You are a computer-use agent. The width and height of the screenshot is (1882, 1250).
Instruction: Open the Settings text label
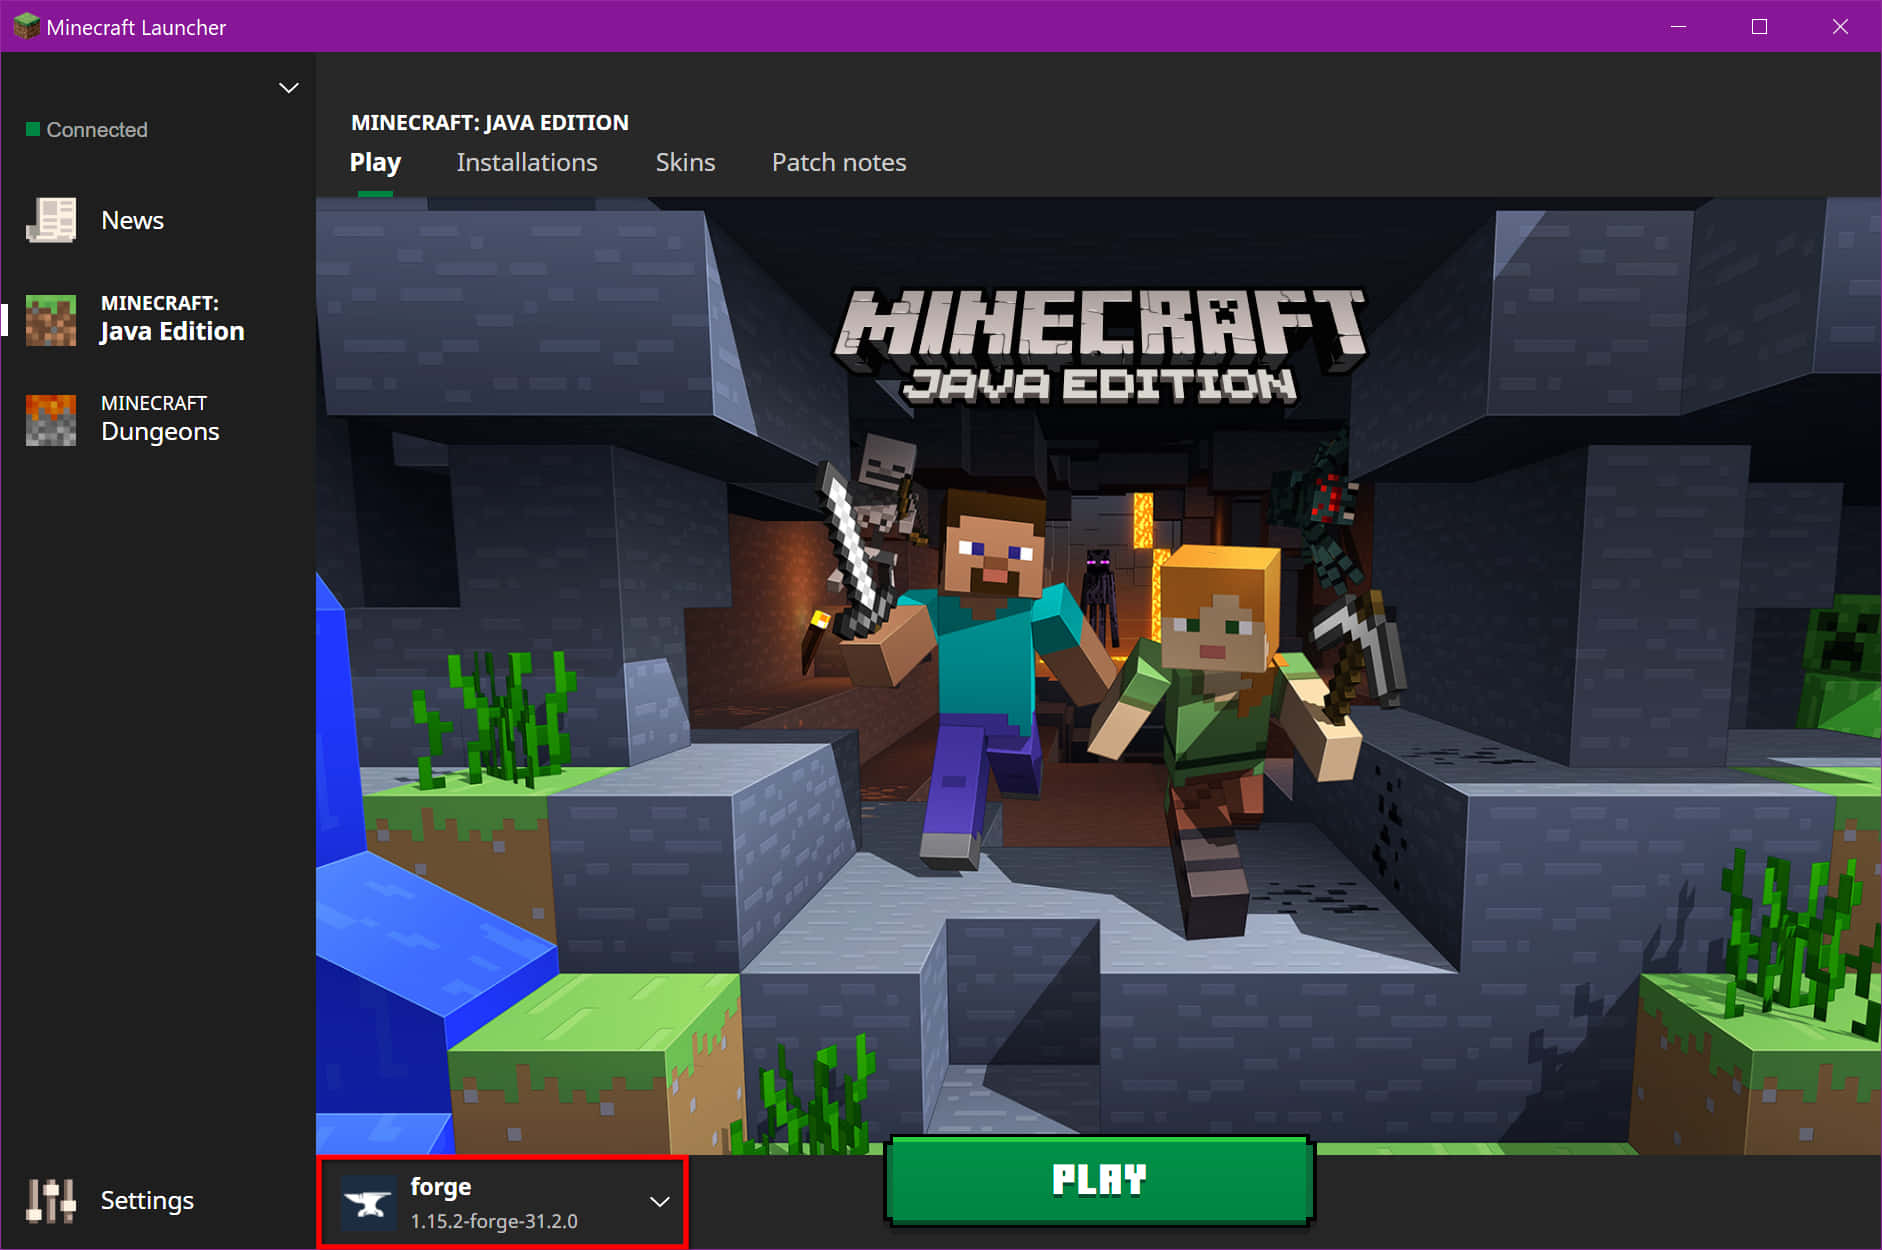pyautogui.click(x=147, y=1200)
